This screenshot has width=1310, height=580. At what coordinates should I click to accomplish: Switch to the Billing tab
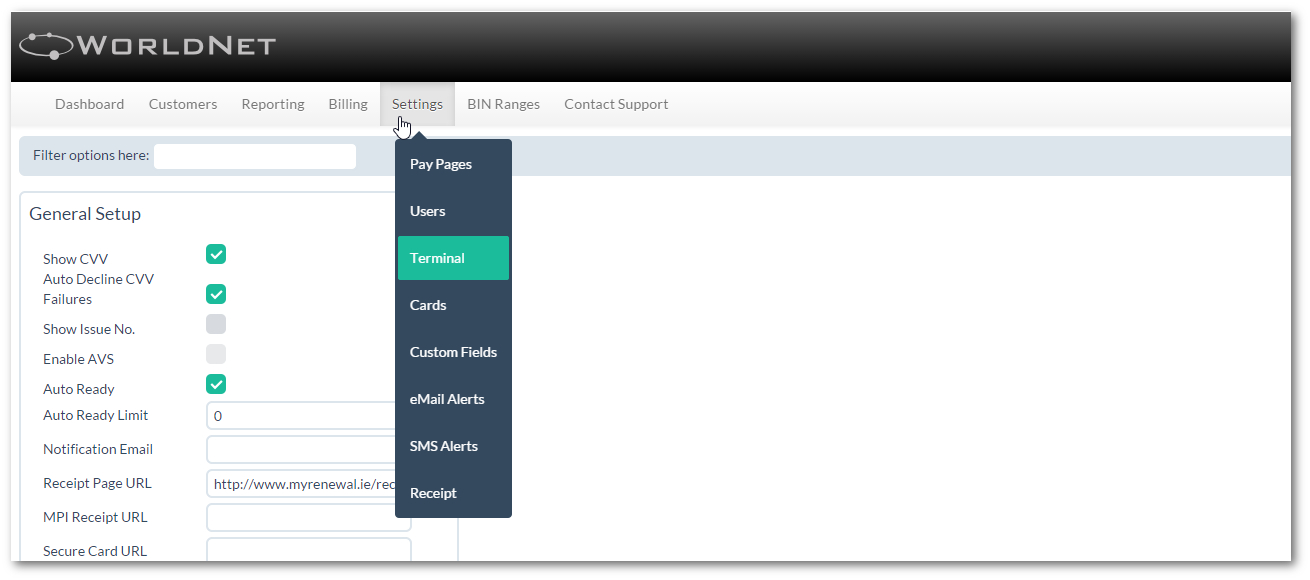[x=348, y=104]
